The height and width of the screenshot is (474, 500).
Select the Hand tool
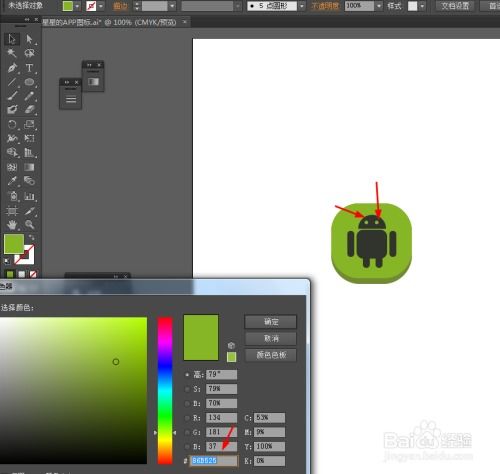(x=12, y=225)
